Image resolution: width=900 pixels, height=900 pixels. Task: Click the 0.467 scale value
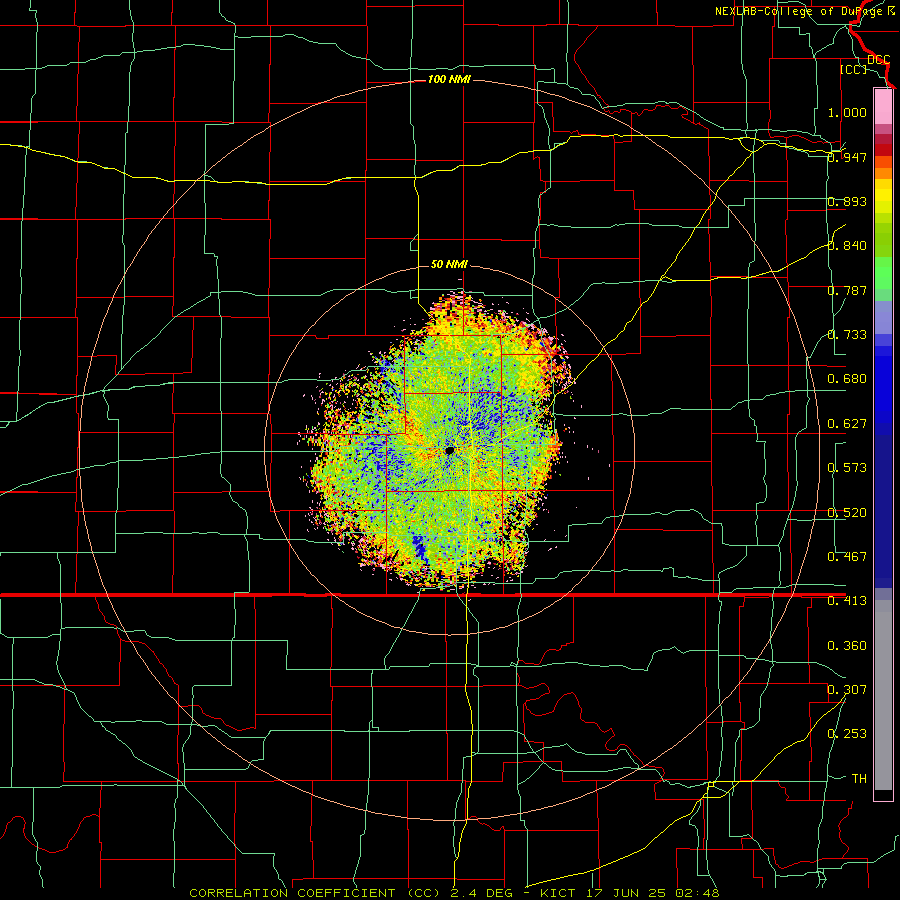coord(847,557)
